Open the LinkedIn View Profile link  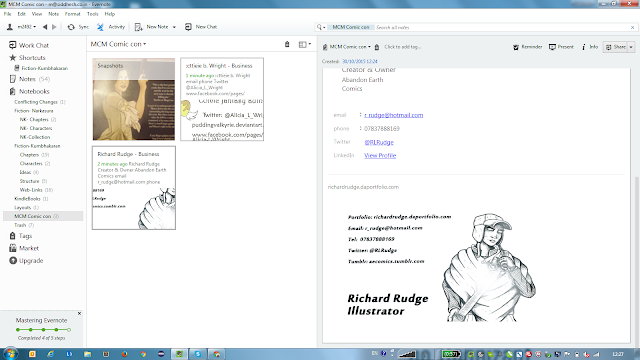[380, 156]
